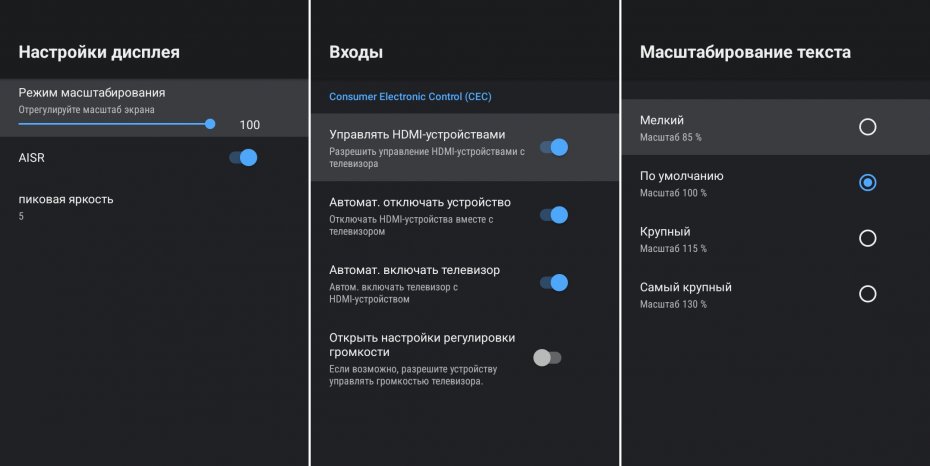Click the AISR label text
This screenshot has height=466, width=930.
pyautogui.click(x=32, y=157)
